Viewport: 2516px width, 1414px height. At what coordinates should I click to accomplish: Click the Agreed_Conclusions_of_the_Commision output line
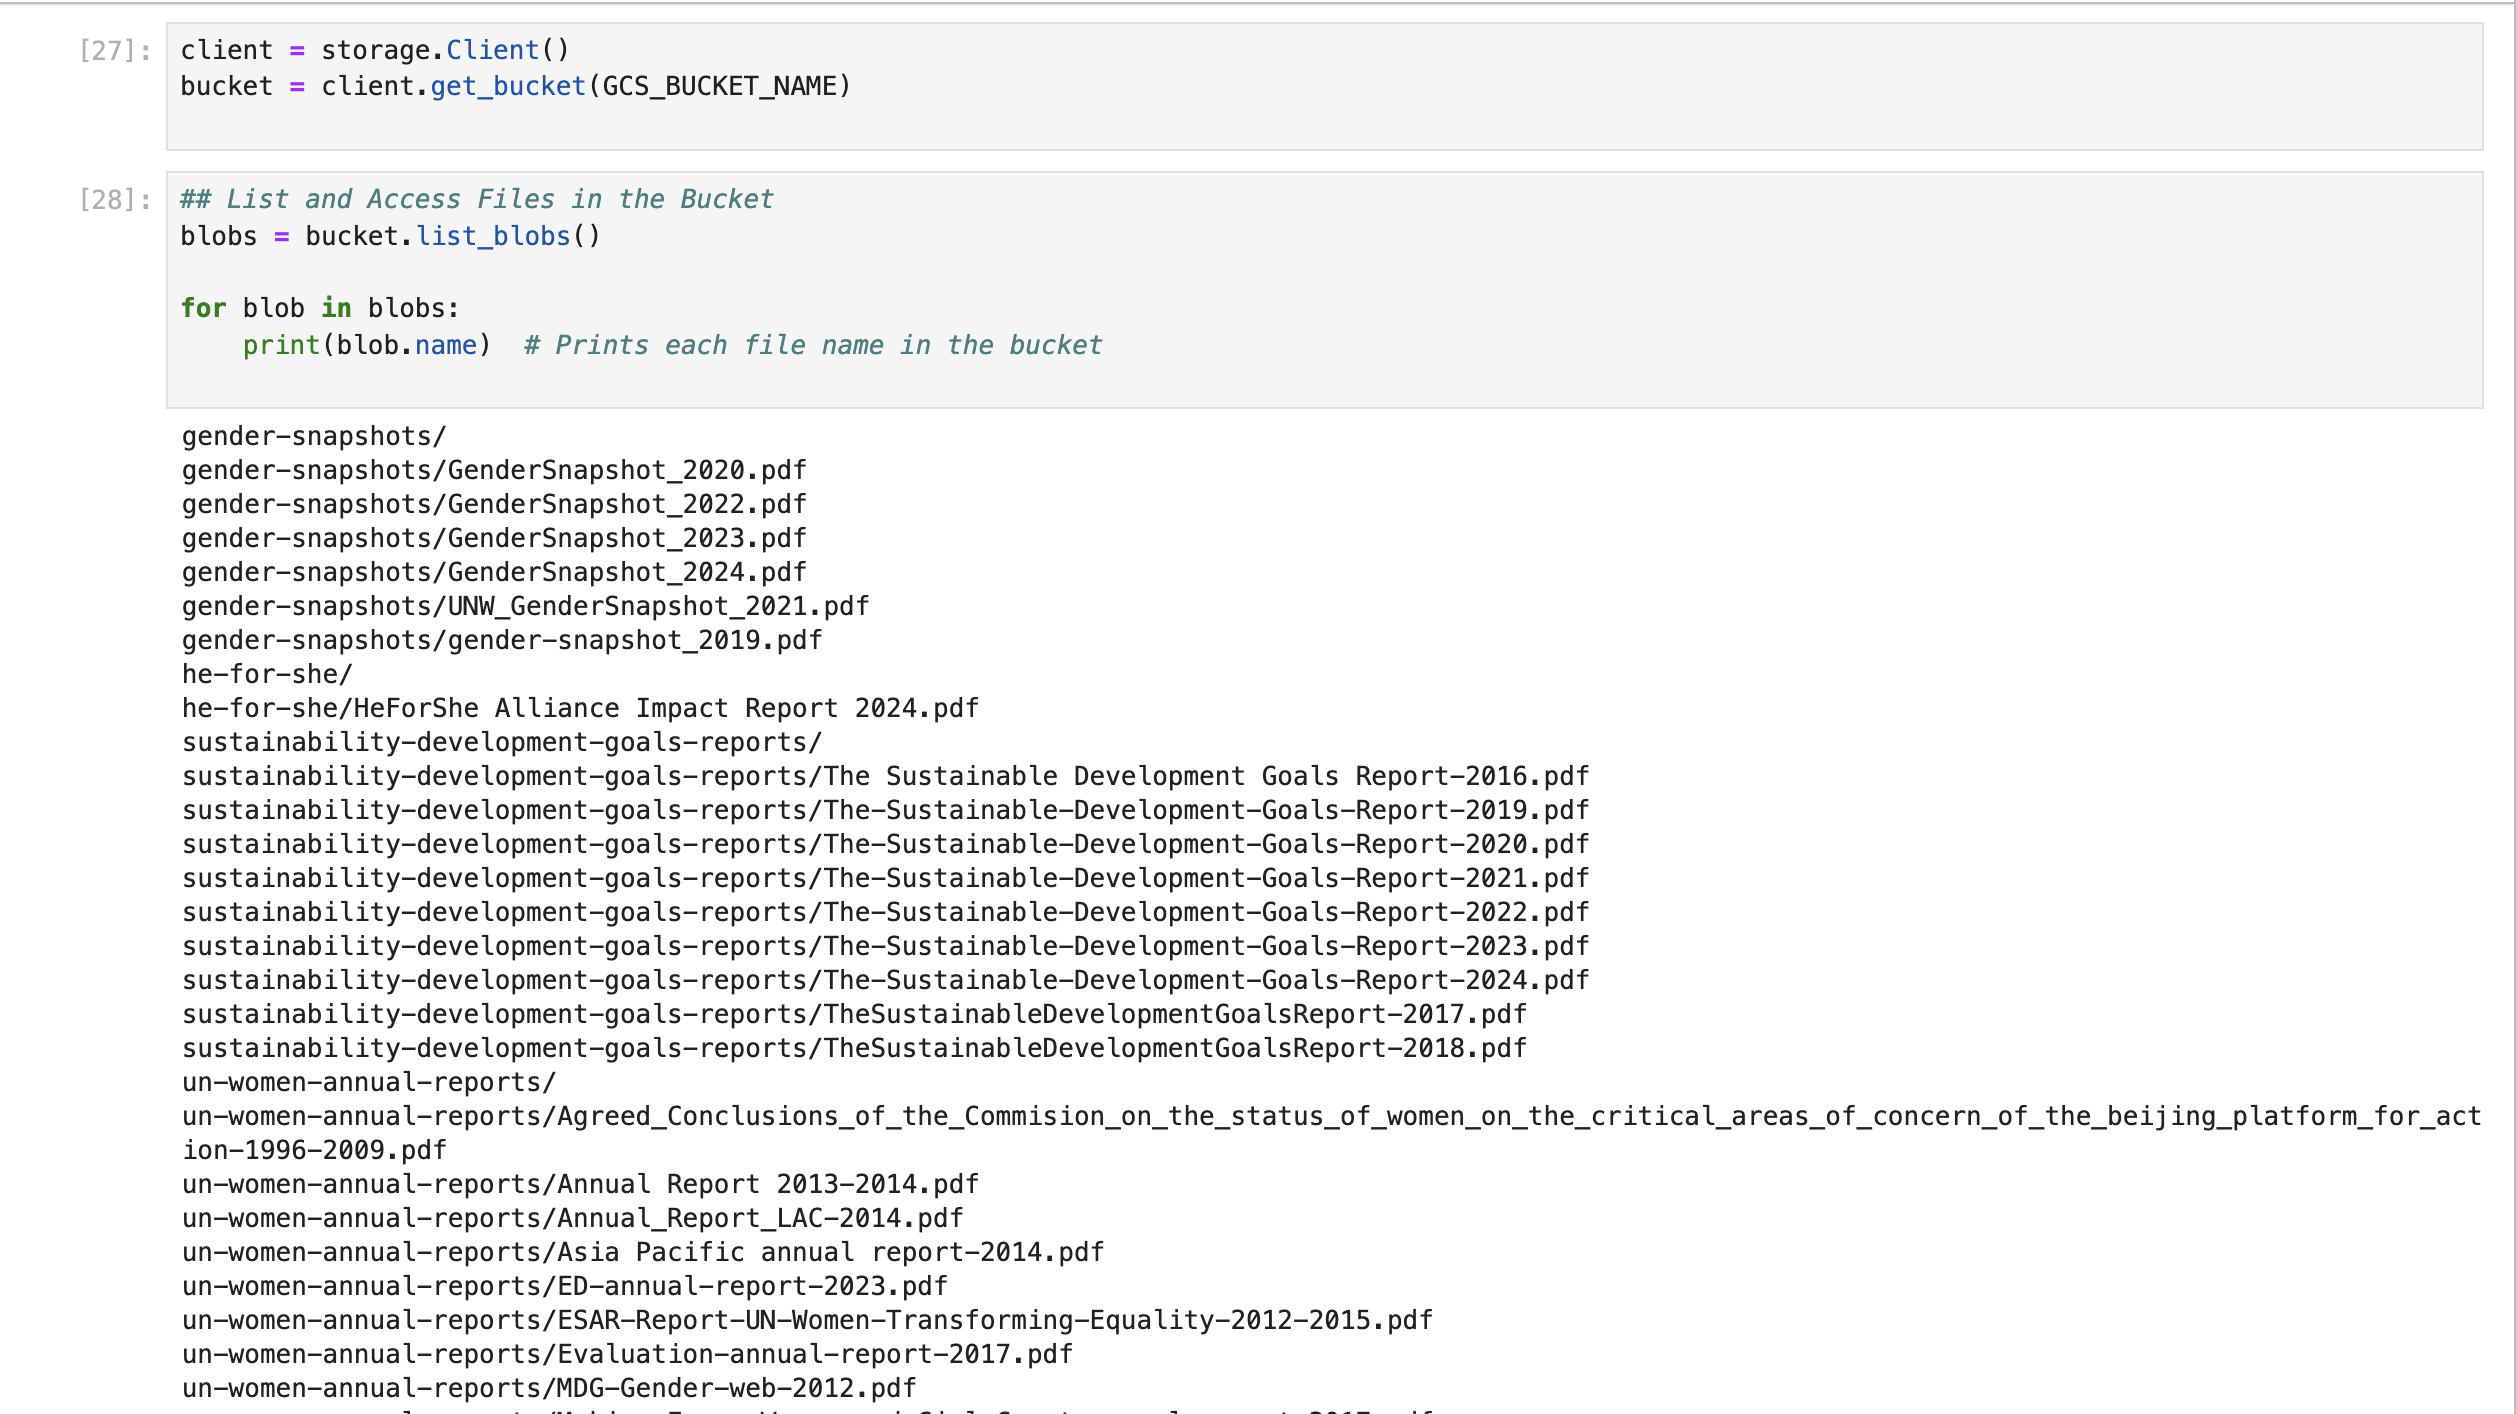point(1330,1116)
